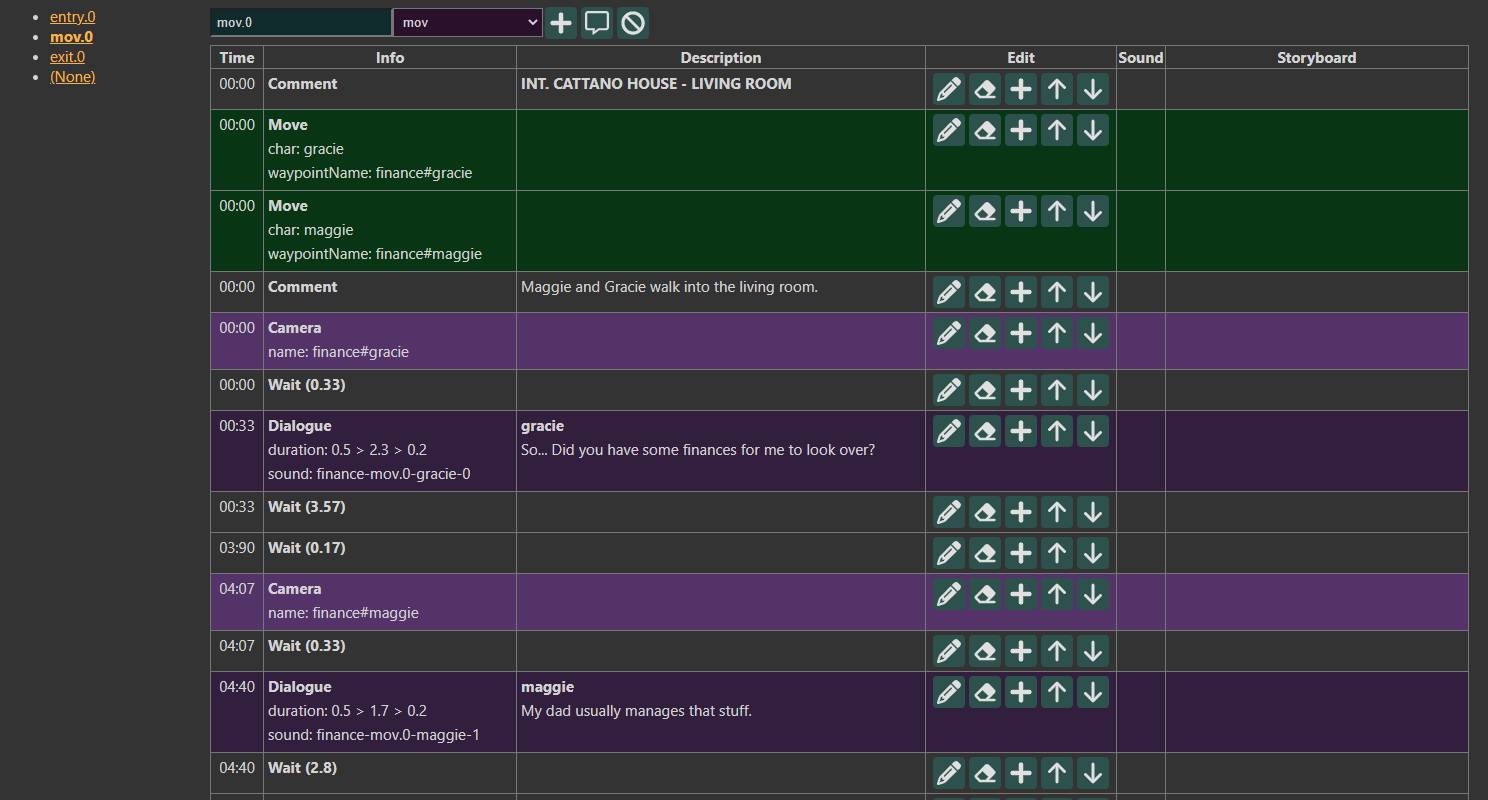Open the entry.0 link in sidebar
1488x800 pixels.
(73, 17)
